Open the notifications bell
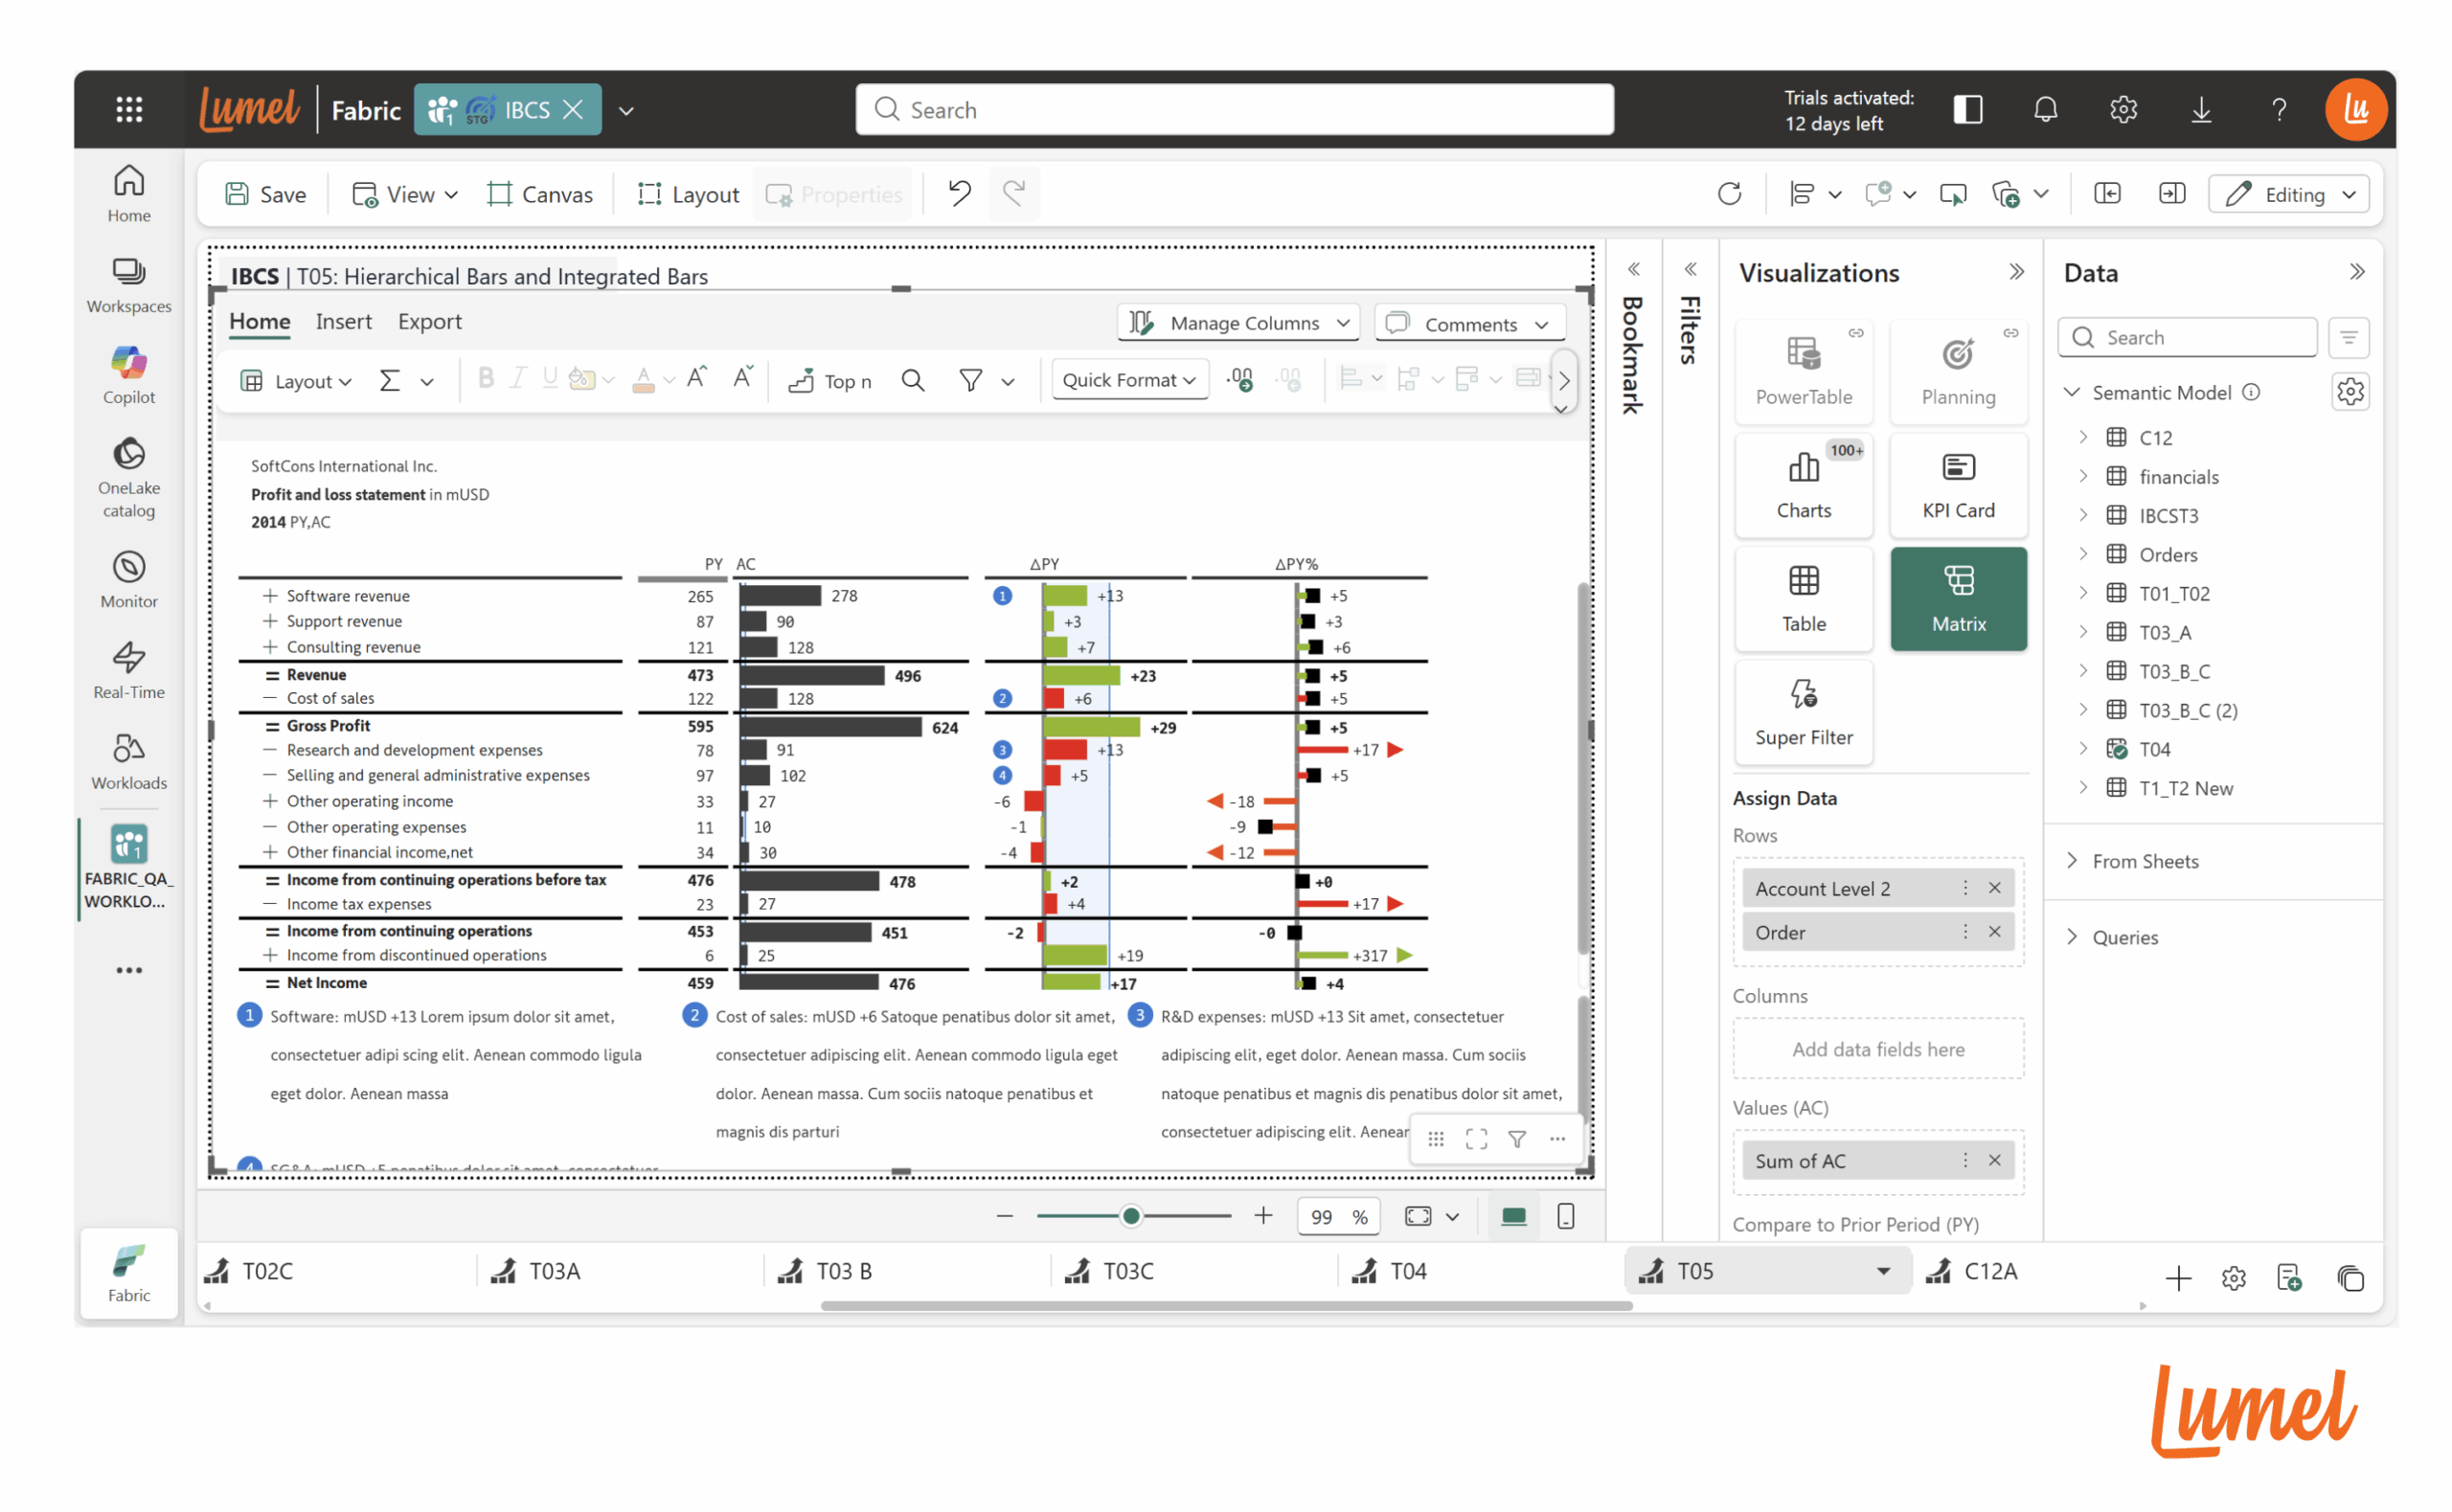 coord(2044,109)
